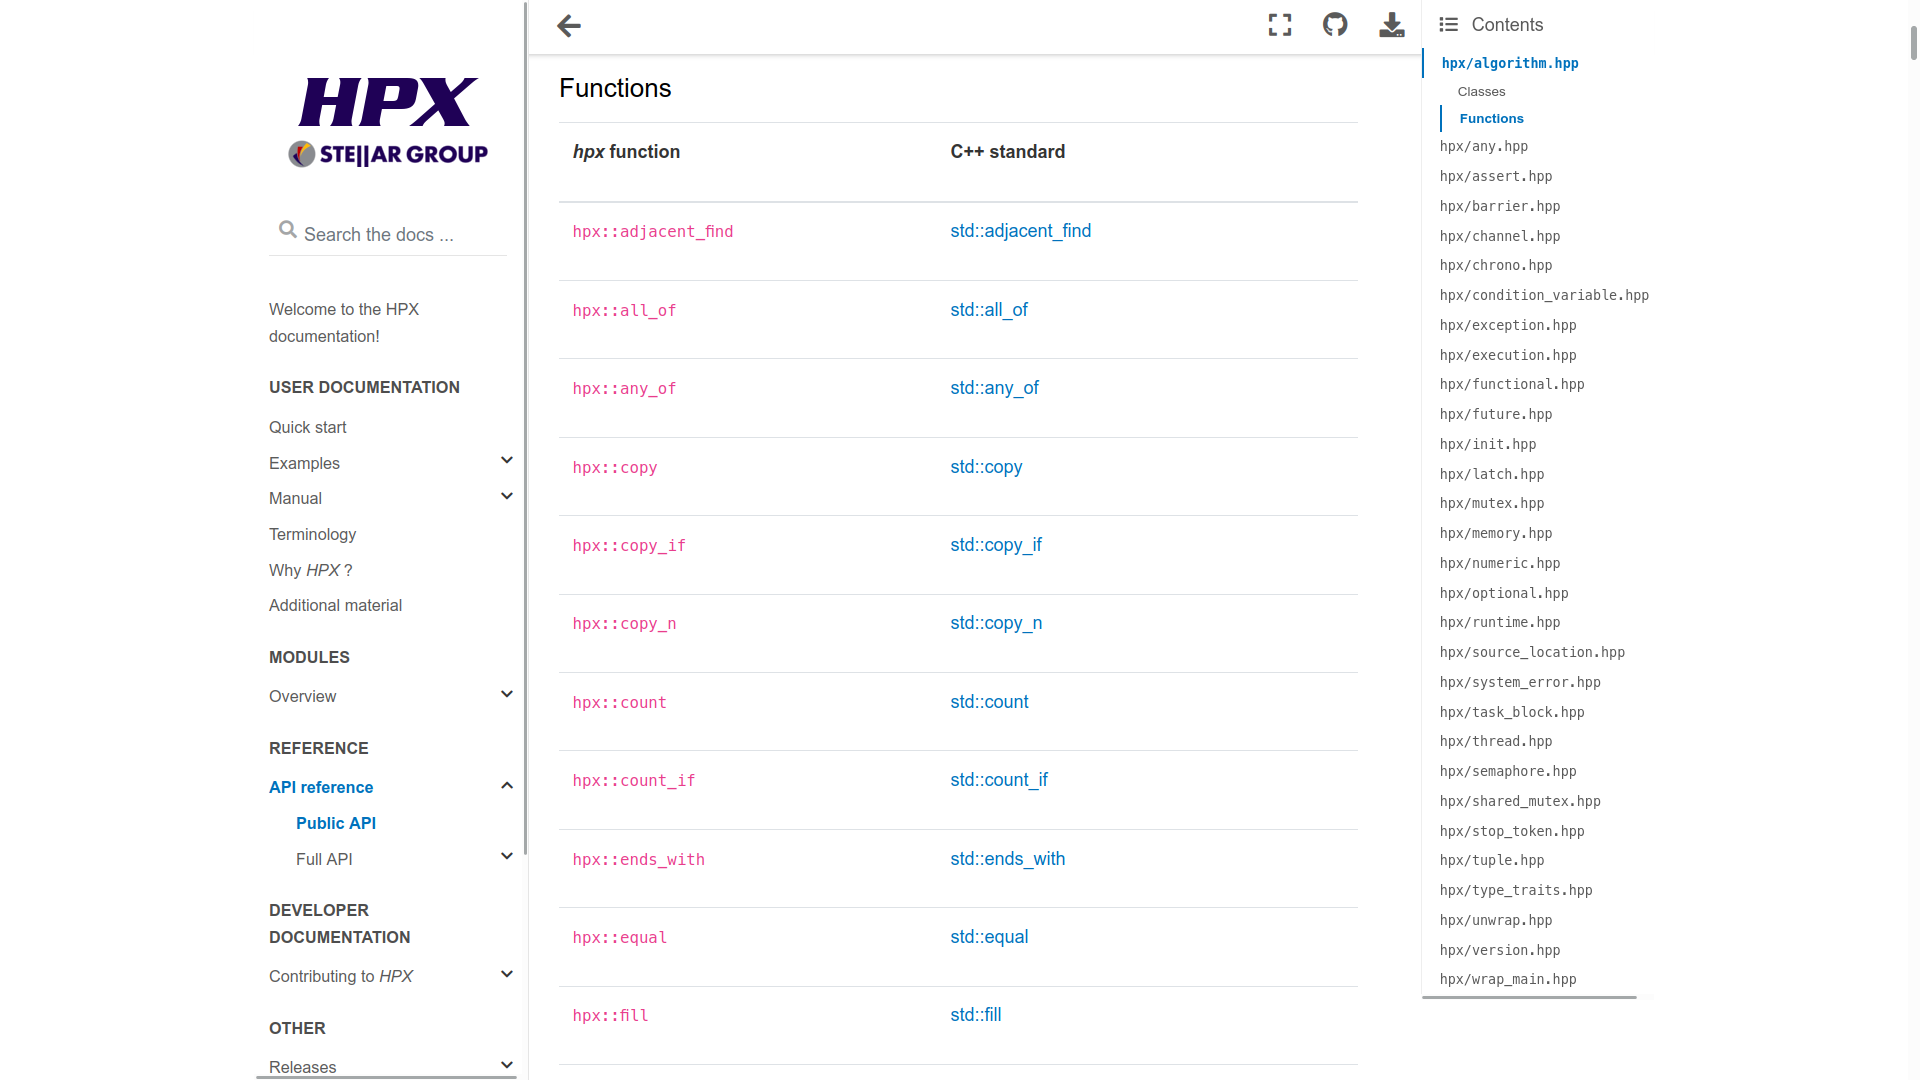The image size is (1920, 1080).
Task: Open the GitHub repository icon
Action: (1335, 25)
